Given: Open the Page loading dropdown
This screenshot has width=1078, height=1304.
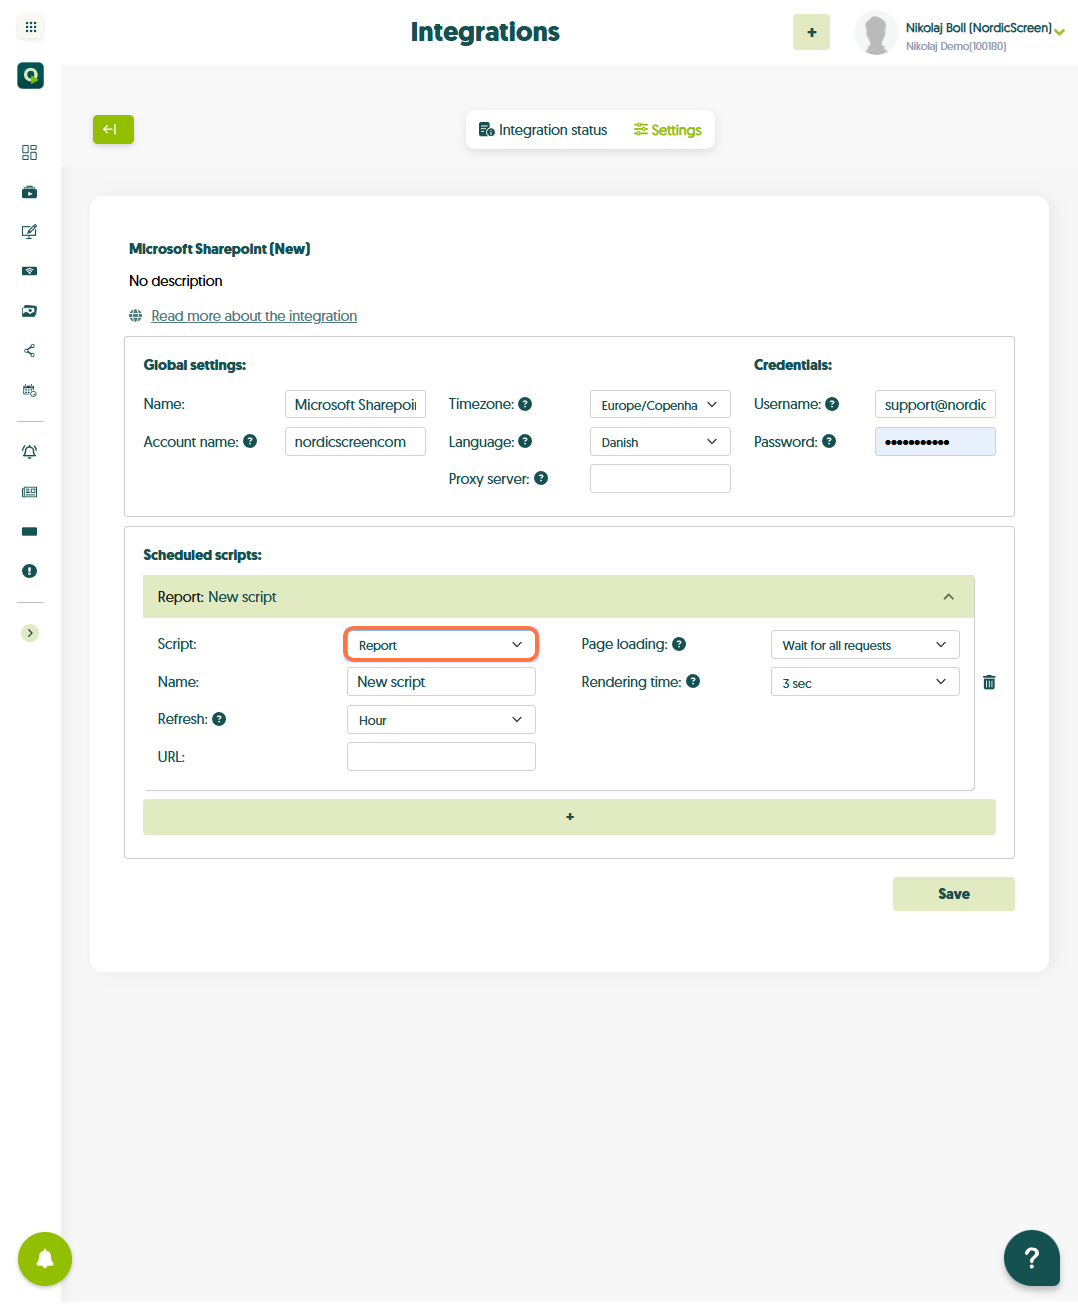Looking at the screenshot, I should (x=865, y=645).
